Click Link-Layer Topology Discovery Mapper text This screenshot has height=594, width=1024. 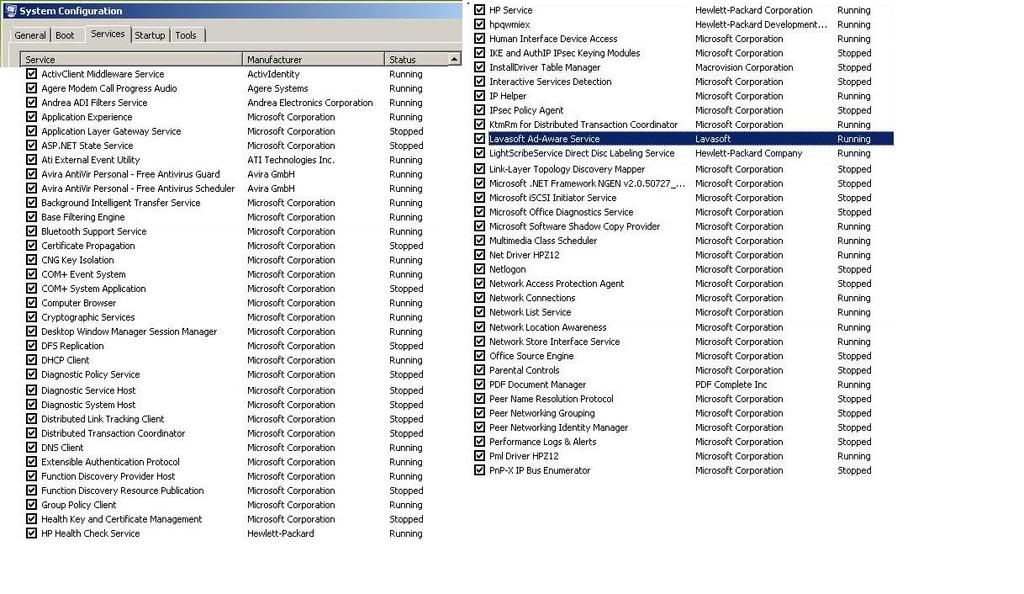tap(567, 169)
